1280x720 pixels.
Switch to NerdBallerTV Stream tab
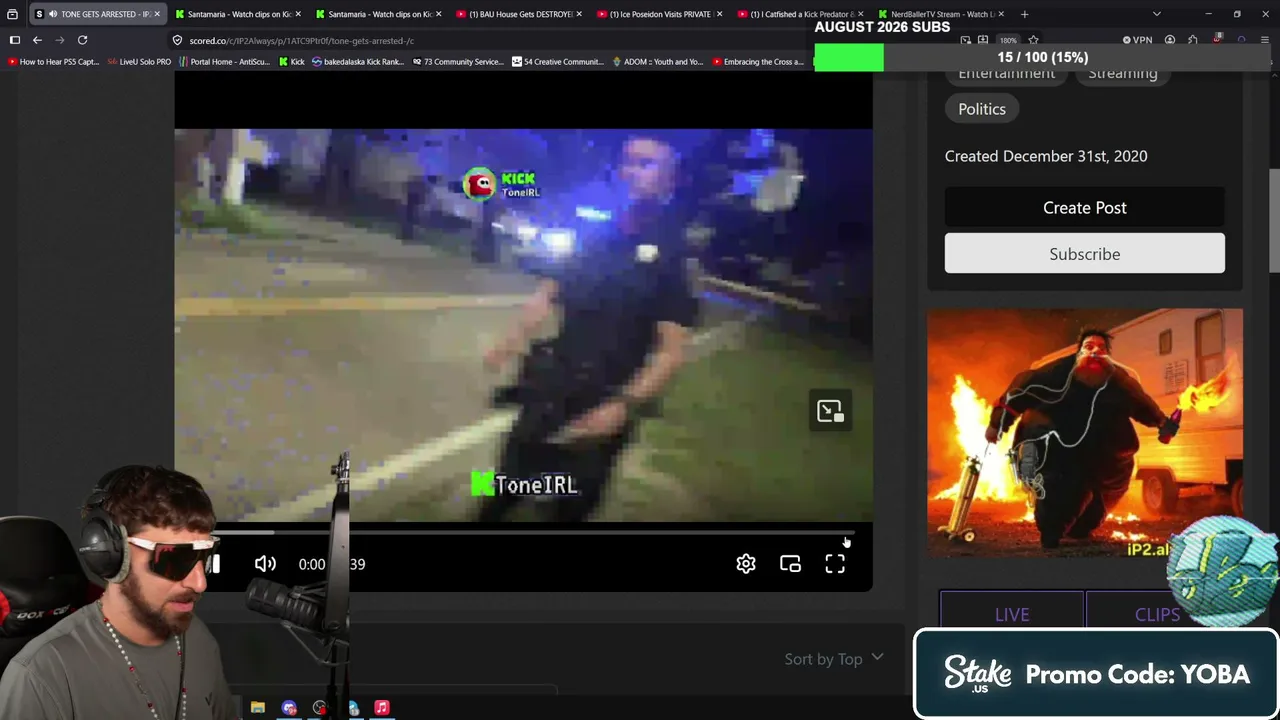942,14
